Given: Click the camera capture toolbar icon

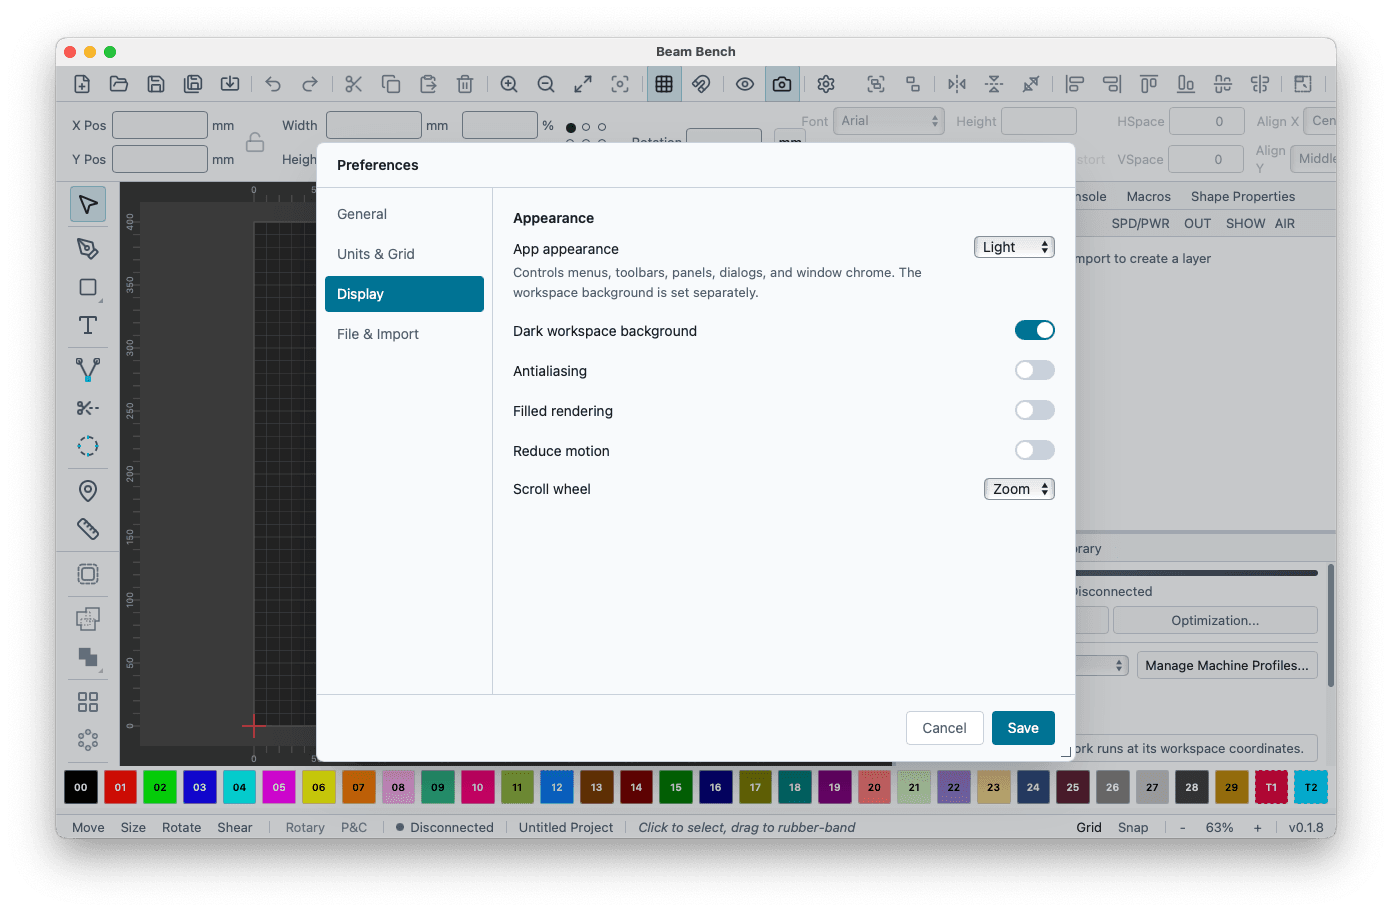Looking at the screenshot, I should point(782,84).
